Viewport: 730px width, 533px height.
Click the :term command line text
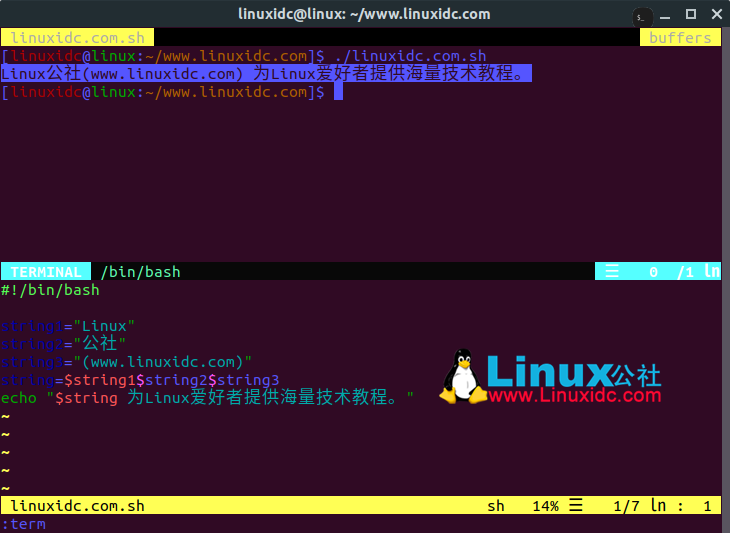24,524
